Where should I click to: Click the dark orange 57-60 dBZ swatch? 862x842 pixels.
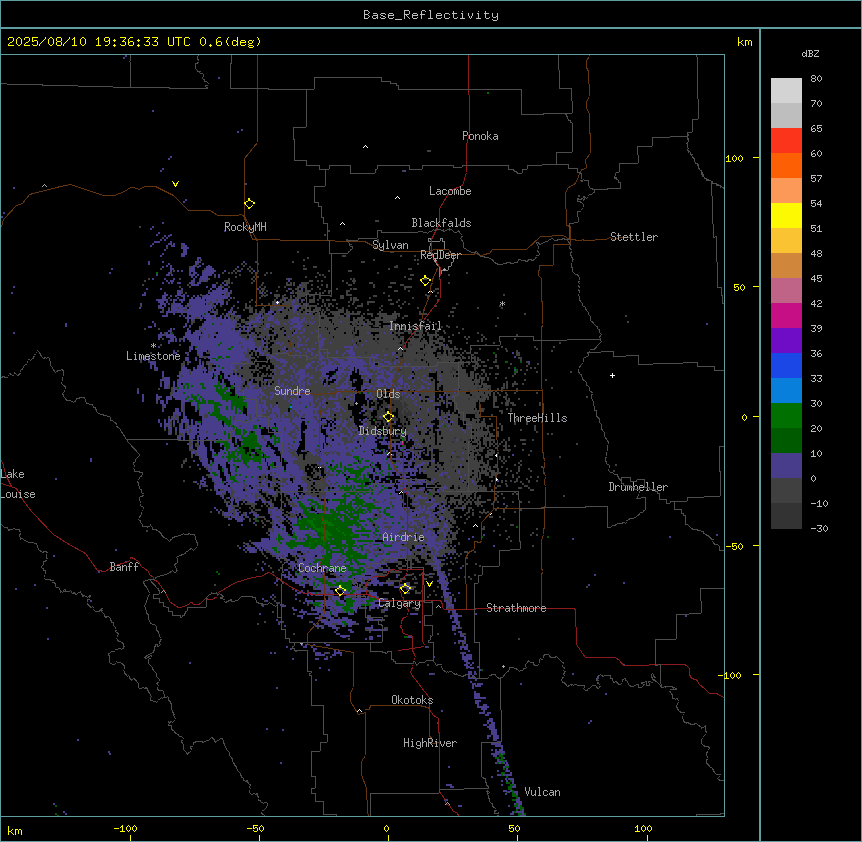click(786, 166)
